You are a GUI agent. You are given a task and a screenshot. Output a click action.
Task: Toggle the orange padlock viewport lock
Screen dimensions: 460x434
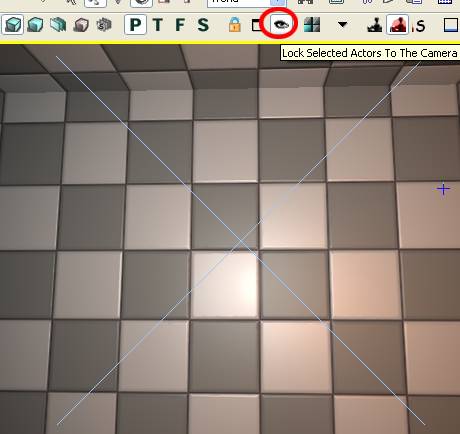click(x=235, y=25)
